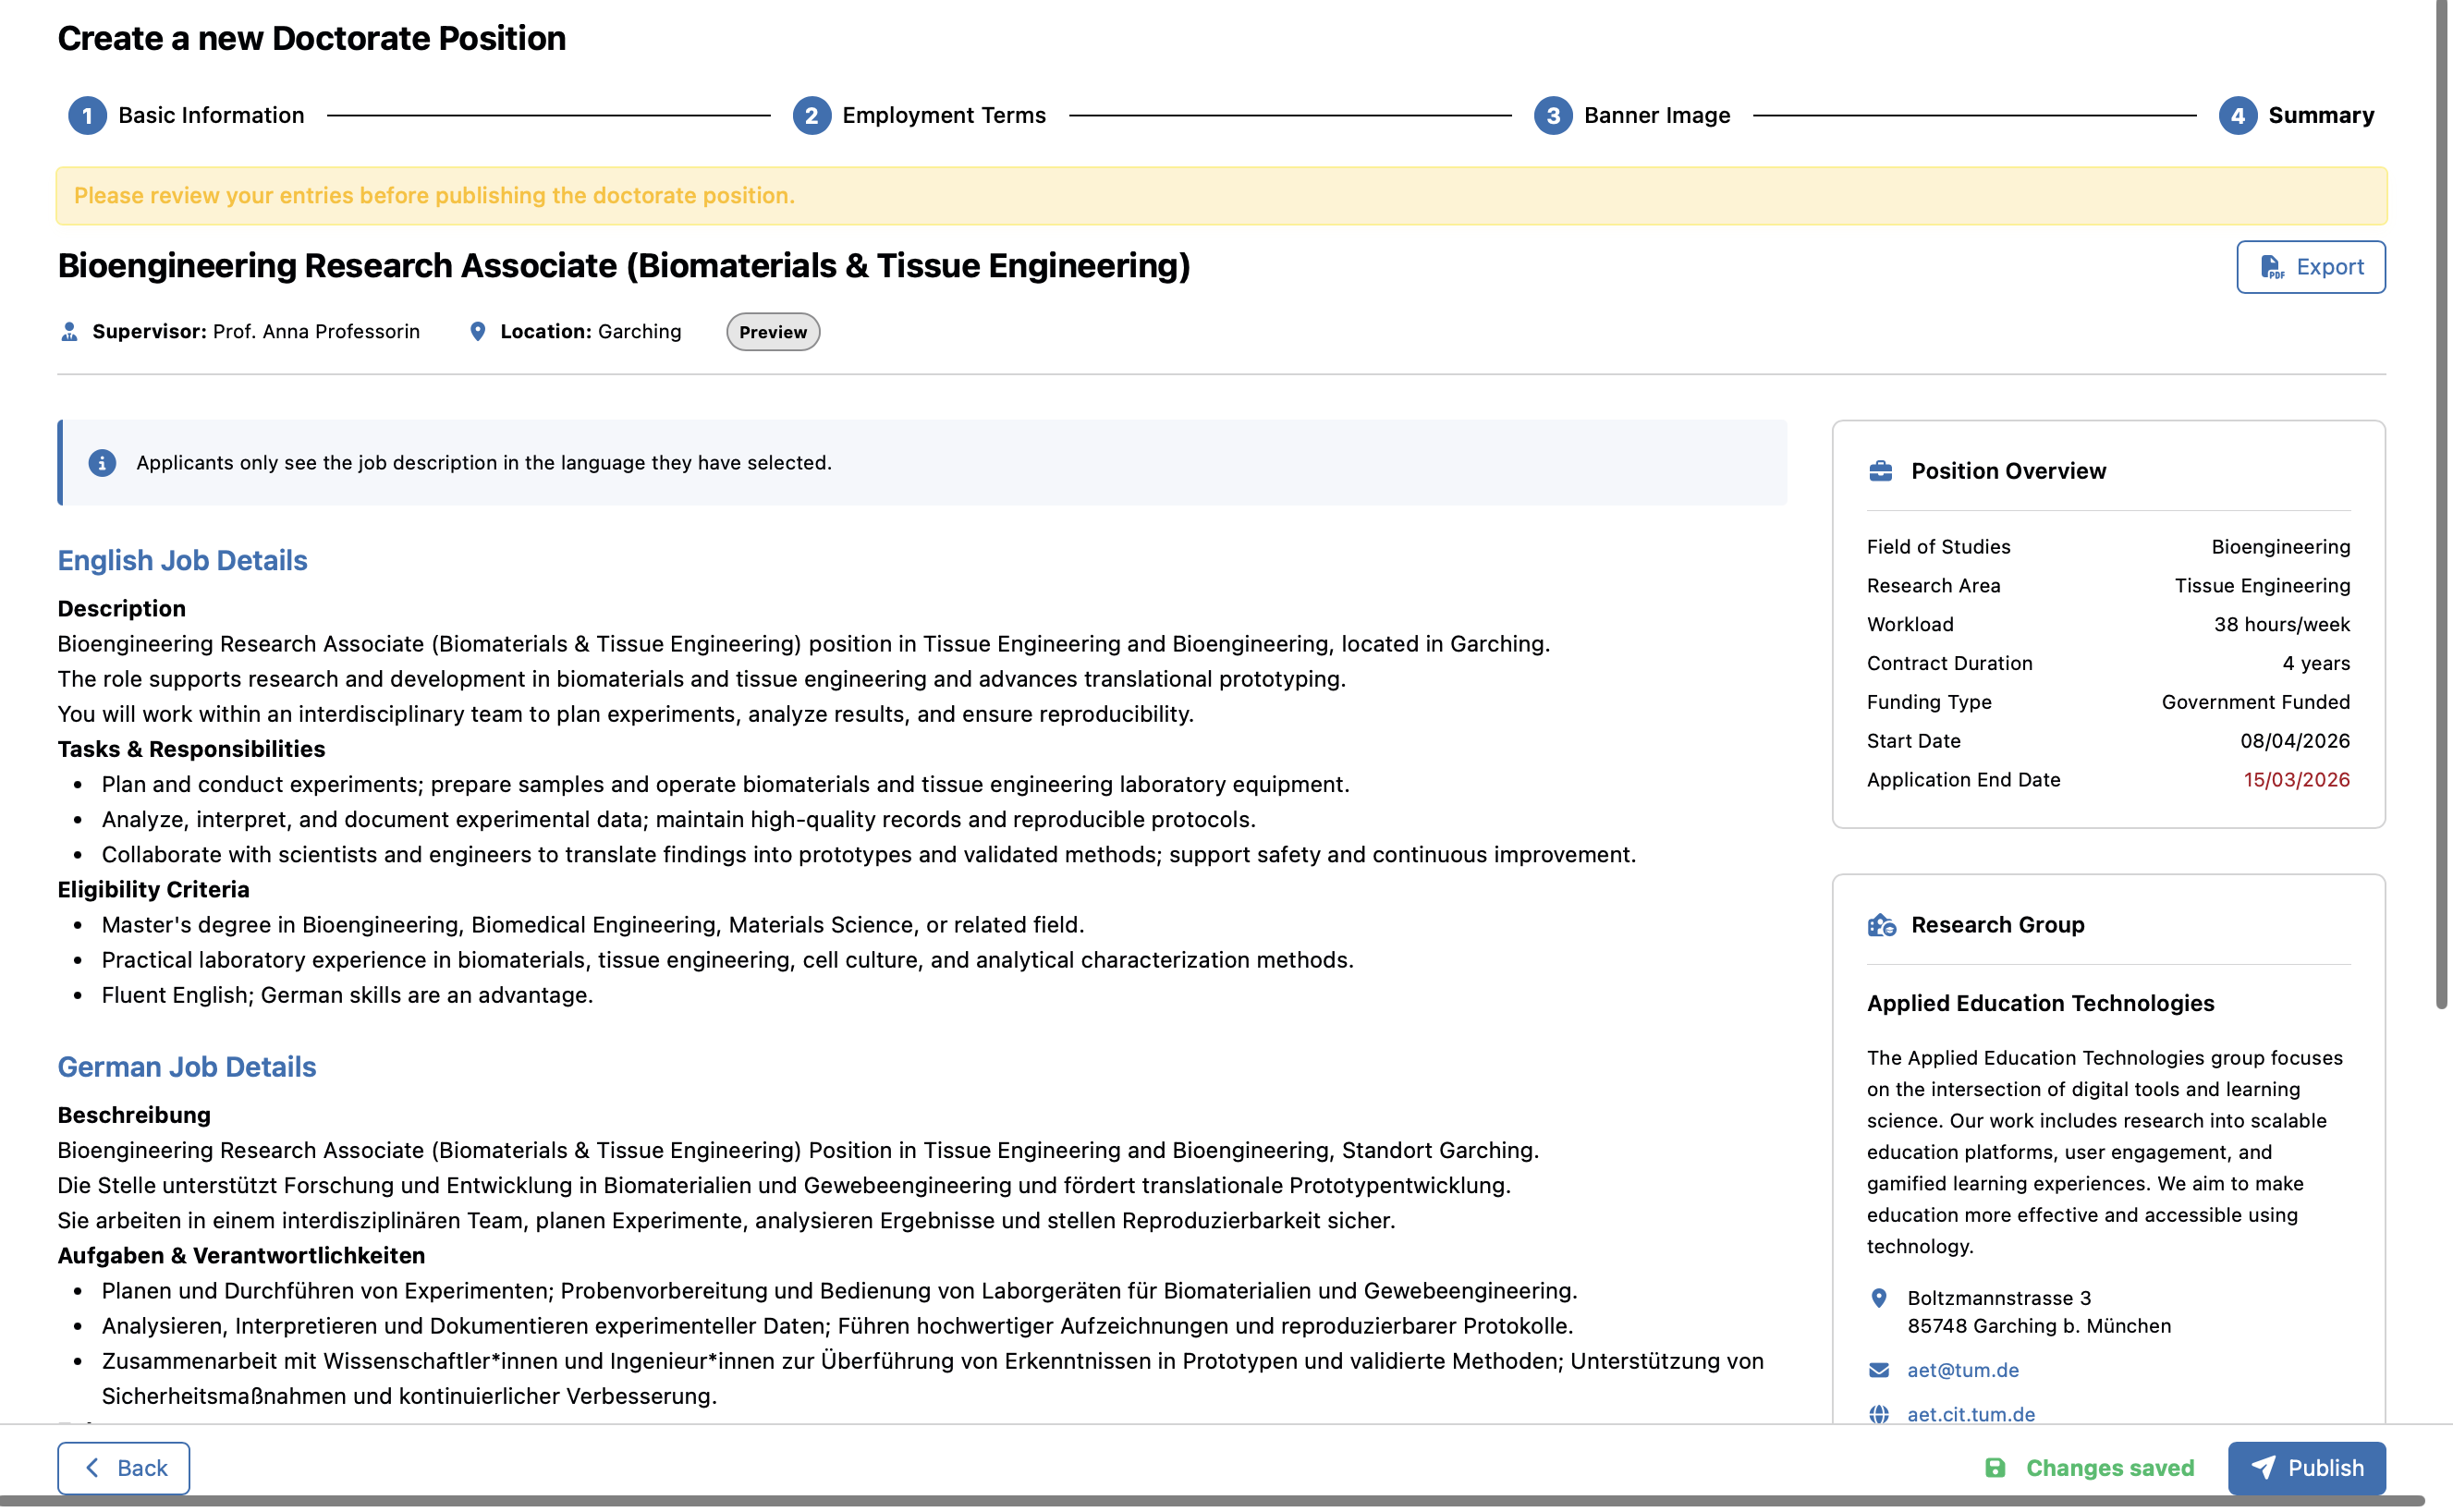Publish the doctorate position
The image size is (2453, 1512).
(x=2306, y=1467)
